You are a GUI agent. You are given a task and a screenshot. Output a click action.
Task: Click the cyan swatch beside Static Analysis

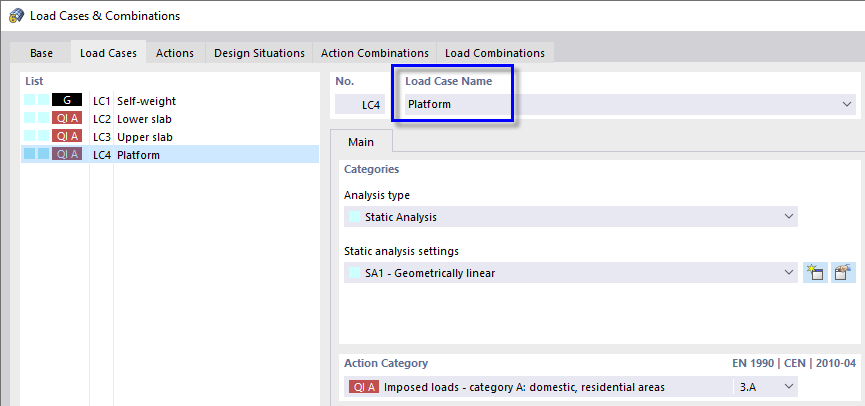[355, 217]
